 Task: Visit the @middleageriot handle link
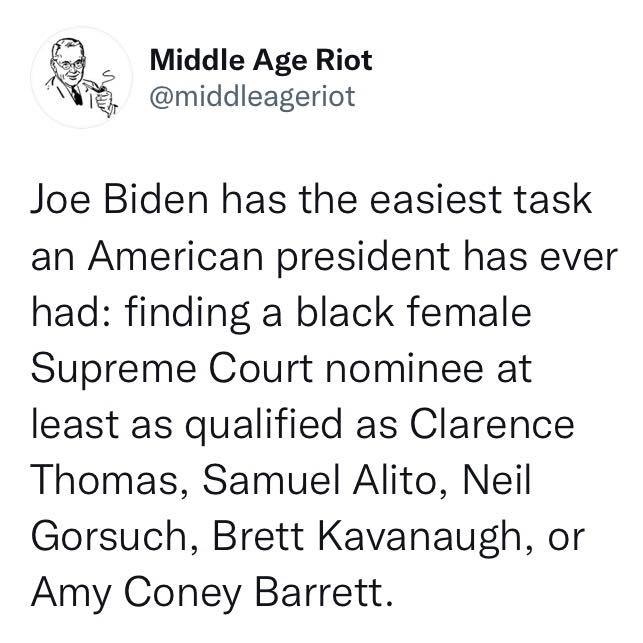[252, 98]
